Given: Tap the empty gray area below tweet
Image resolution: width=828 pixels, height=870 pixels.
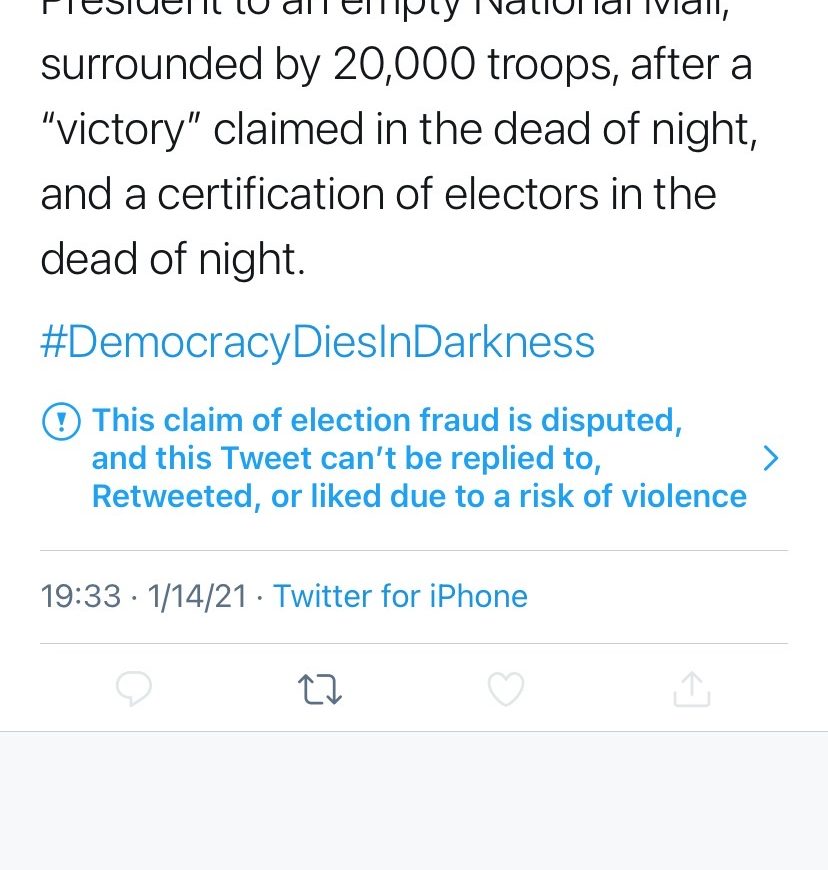Looking at the screenshot, I should [414, 800].
